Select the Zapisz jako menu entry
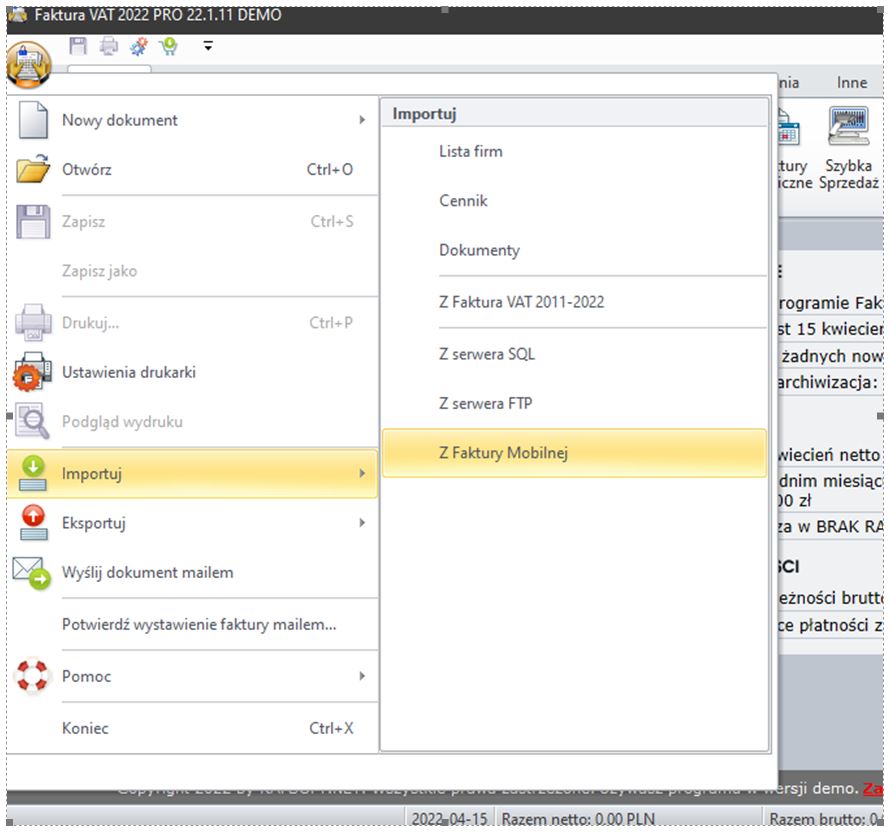The width and height of the screenshot is (891, 834). point(193,271)
